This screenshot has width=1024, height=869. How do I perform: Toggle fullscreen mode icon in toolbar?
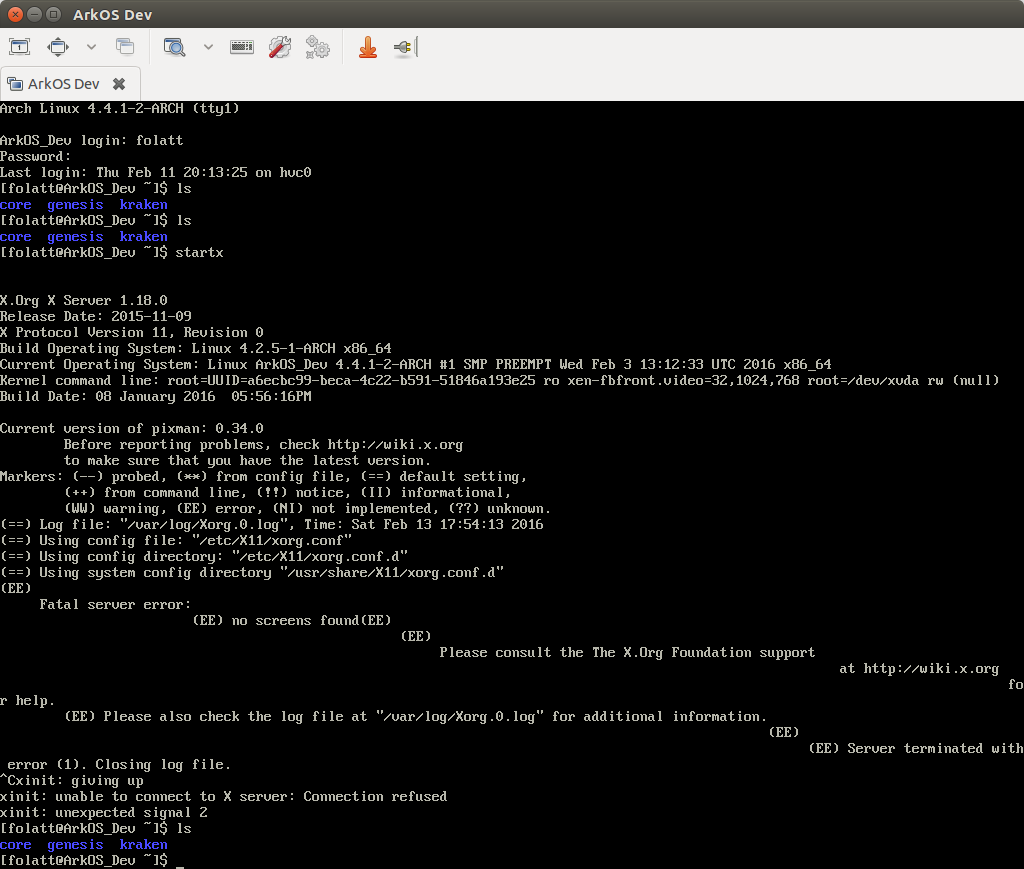point(58,47)
